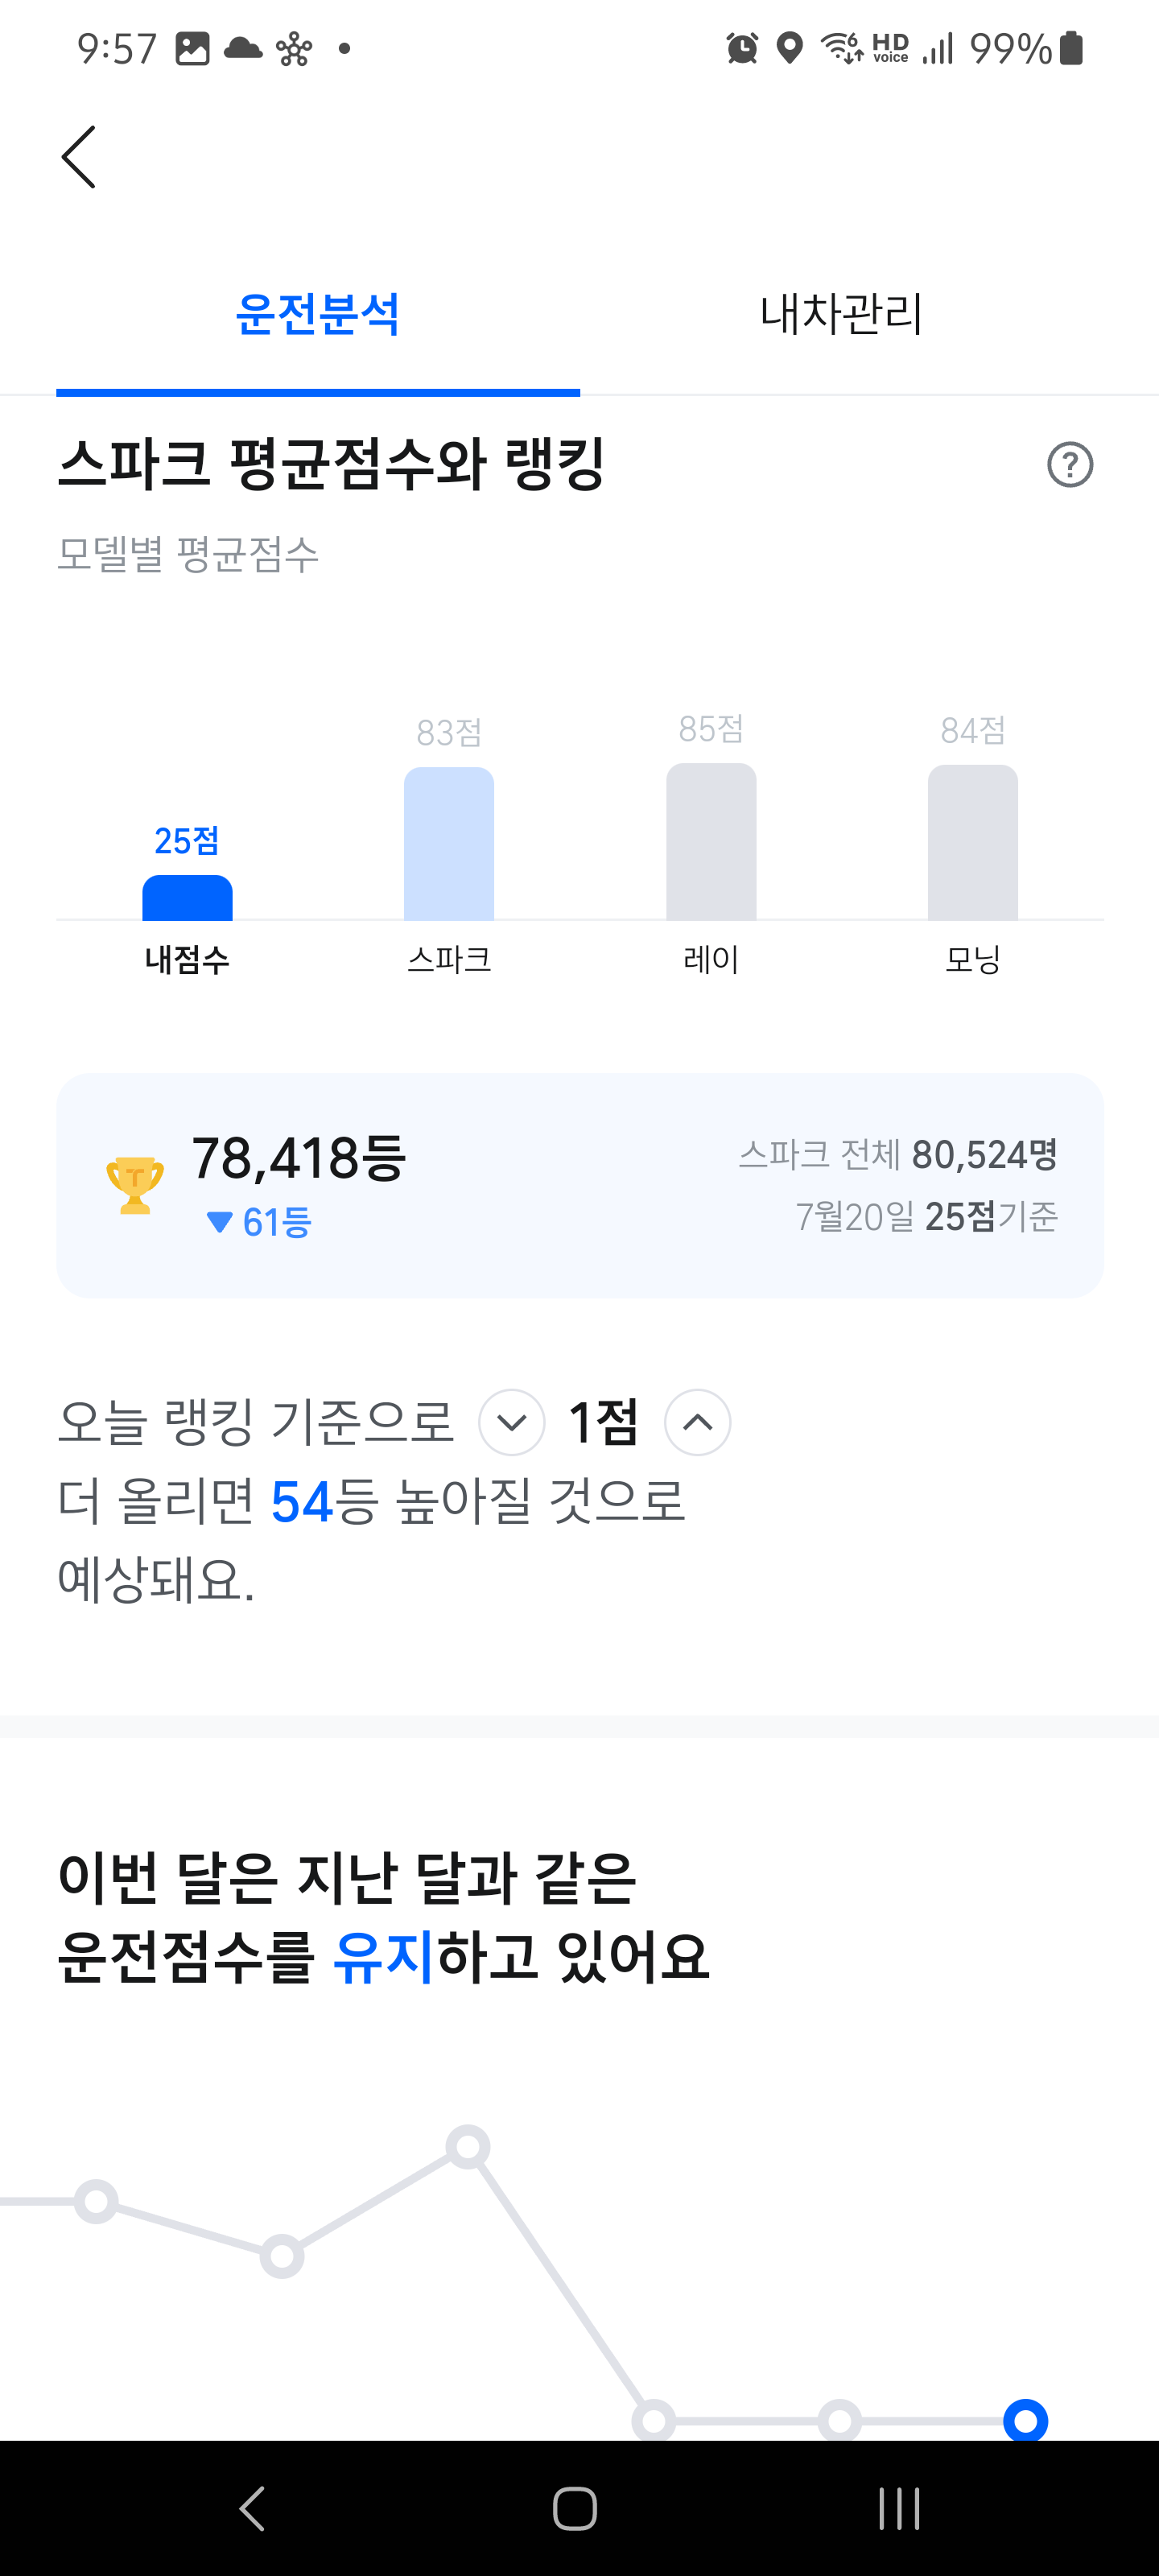
Task: Open Android recent apps button
Action: (x=899, y=2508)
